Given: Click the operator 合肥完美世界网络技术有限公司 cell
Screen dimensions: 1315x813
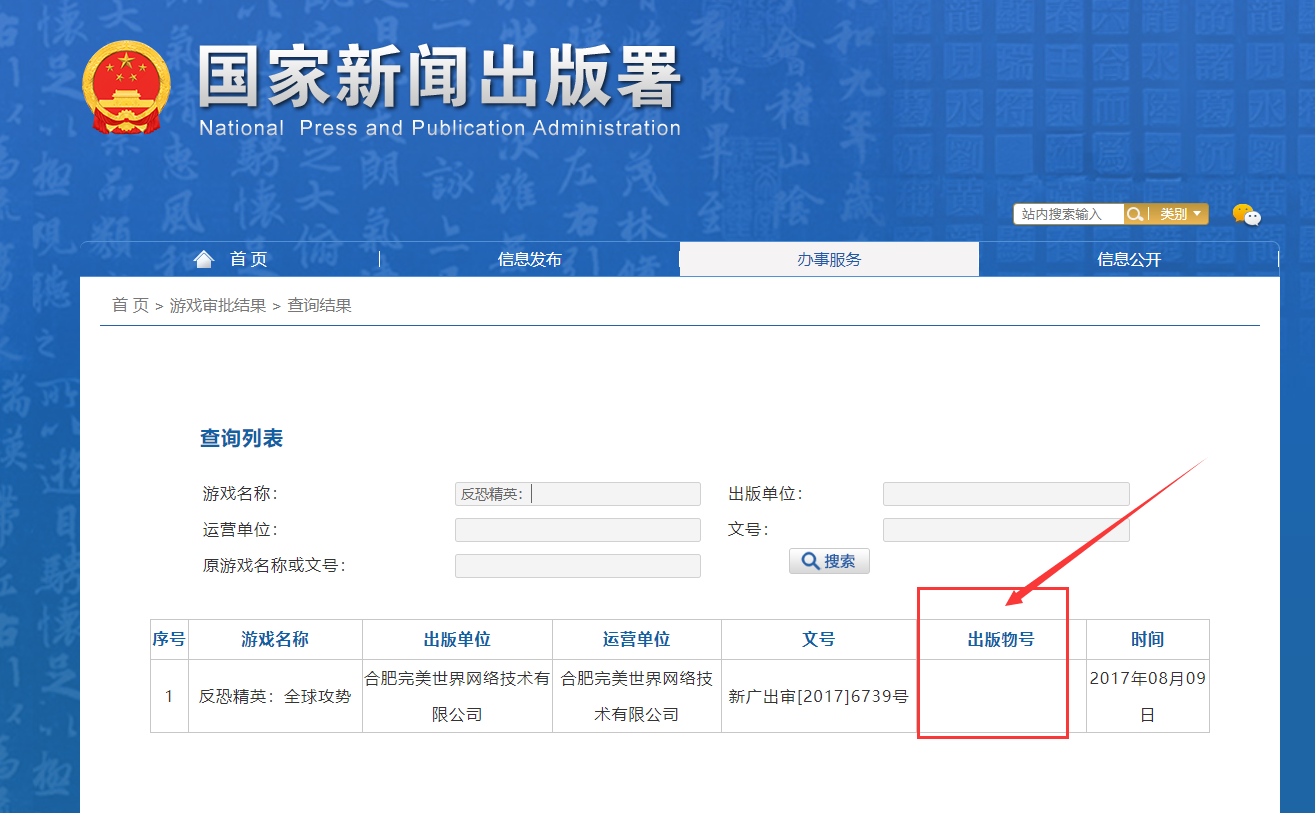Looking at the screenshot, I should 637,696.
